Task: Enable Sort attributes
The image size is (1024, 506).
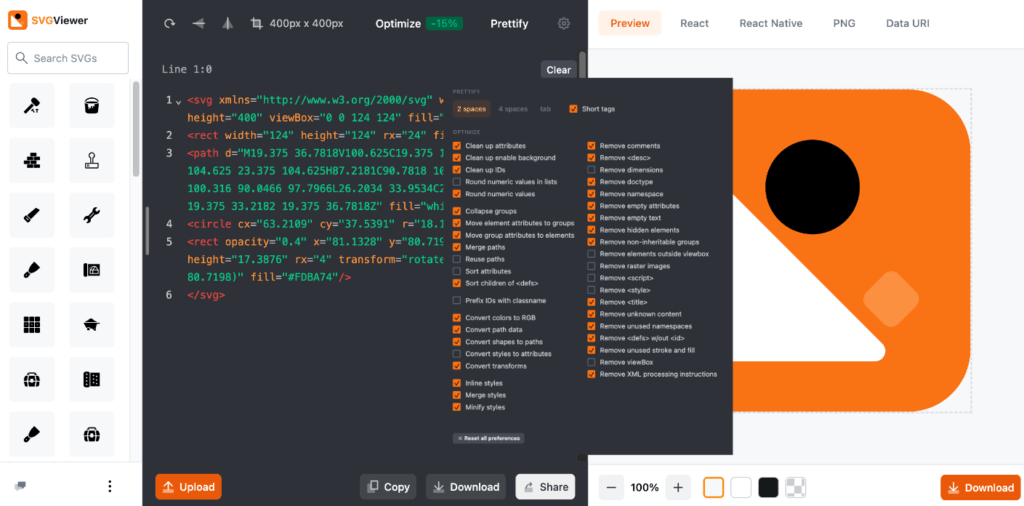Action: 456,271
